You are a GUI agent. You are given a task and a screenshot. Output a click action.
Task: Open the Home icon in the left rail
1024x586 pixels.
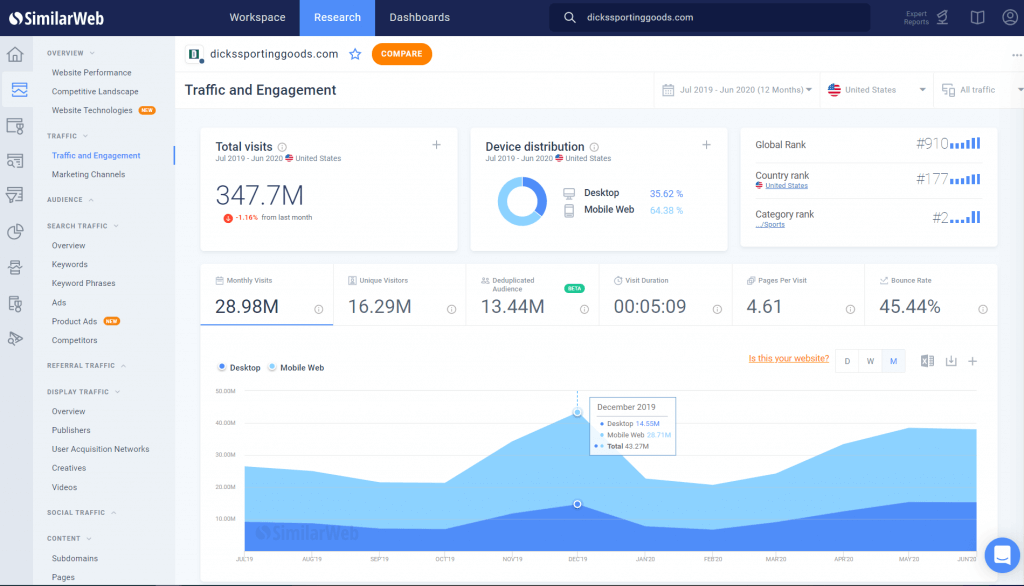(16, 54)
